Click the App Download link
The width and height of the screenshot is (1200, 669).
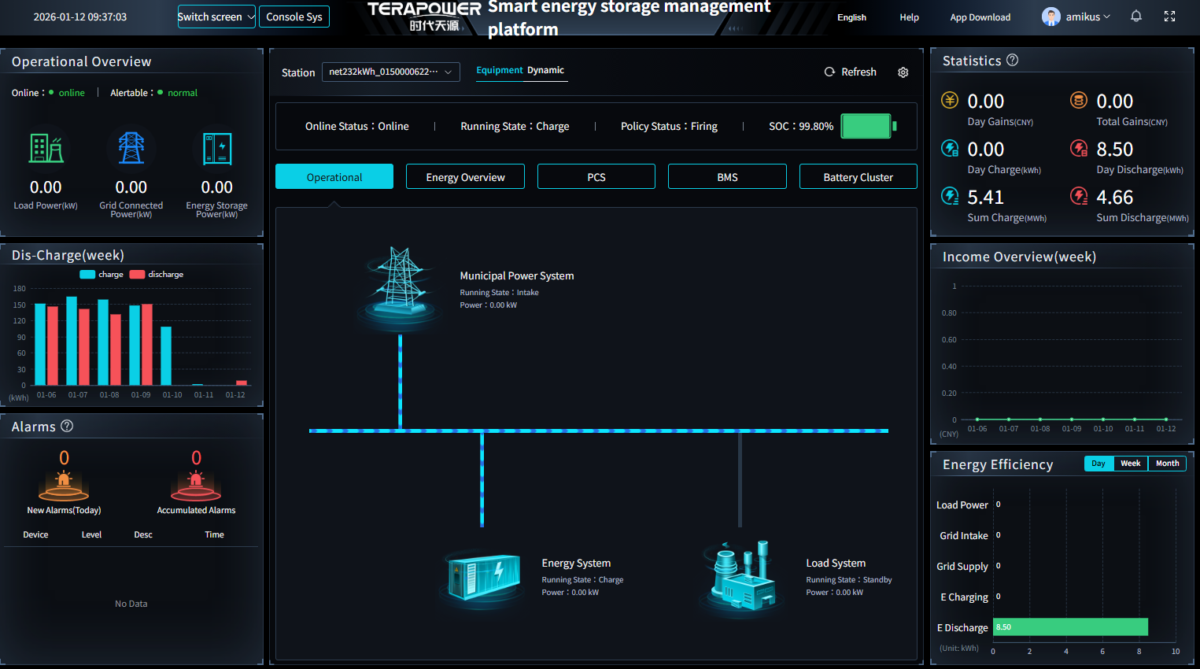[980, 17]
